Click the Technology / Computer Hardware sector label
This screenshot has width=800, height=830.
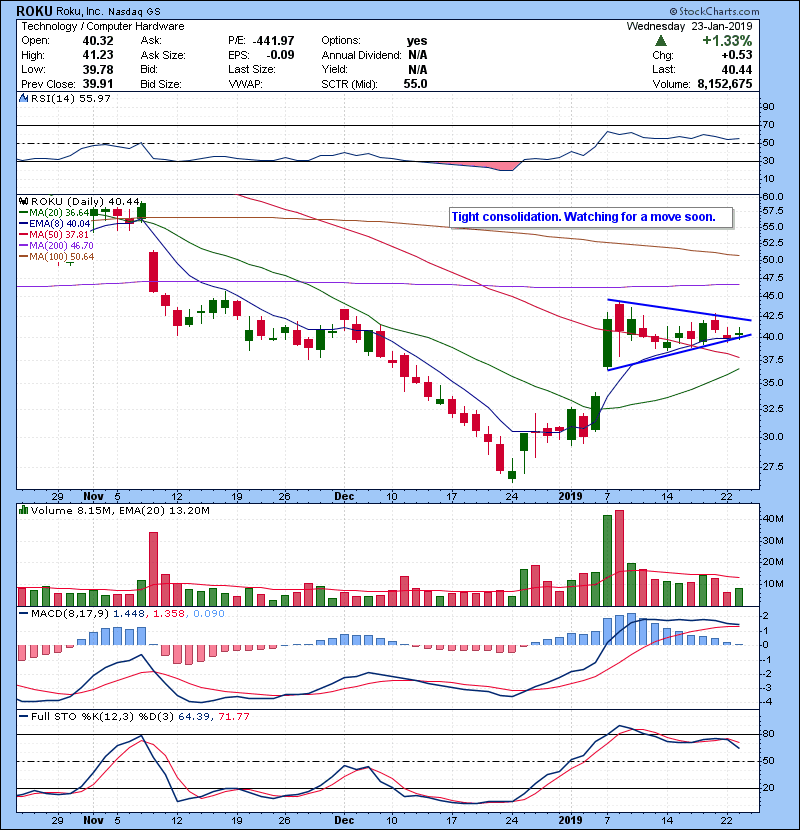click(103, 26)
